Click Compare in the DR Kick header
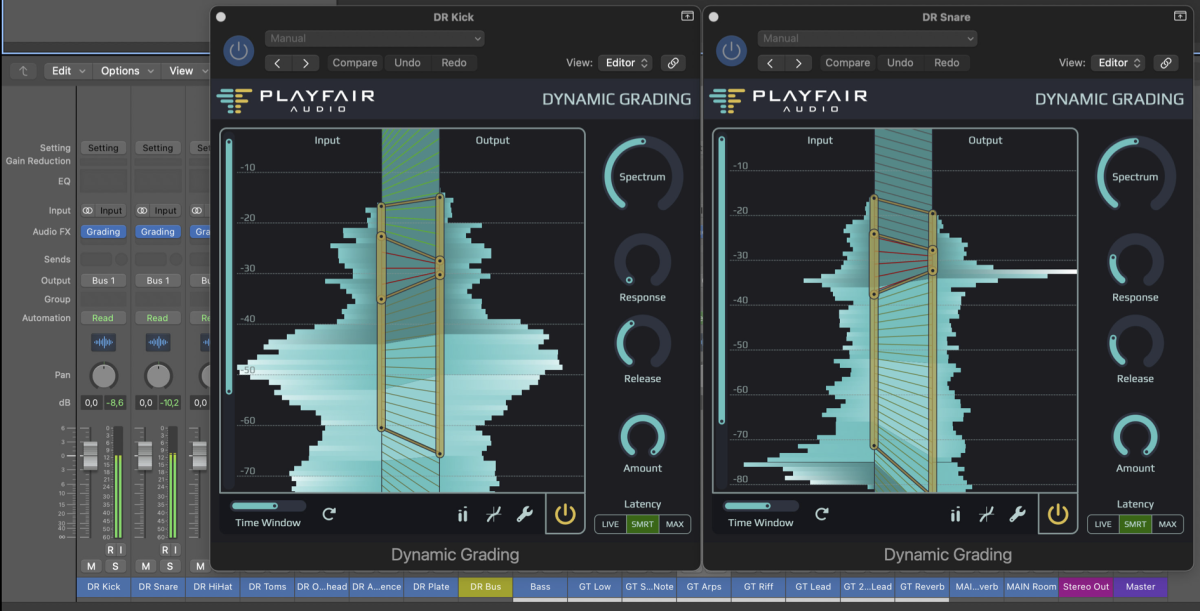1200x611 pixels. pos(355,63)
